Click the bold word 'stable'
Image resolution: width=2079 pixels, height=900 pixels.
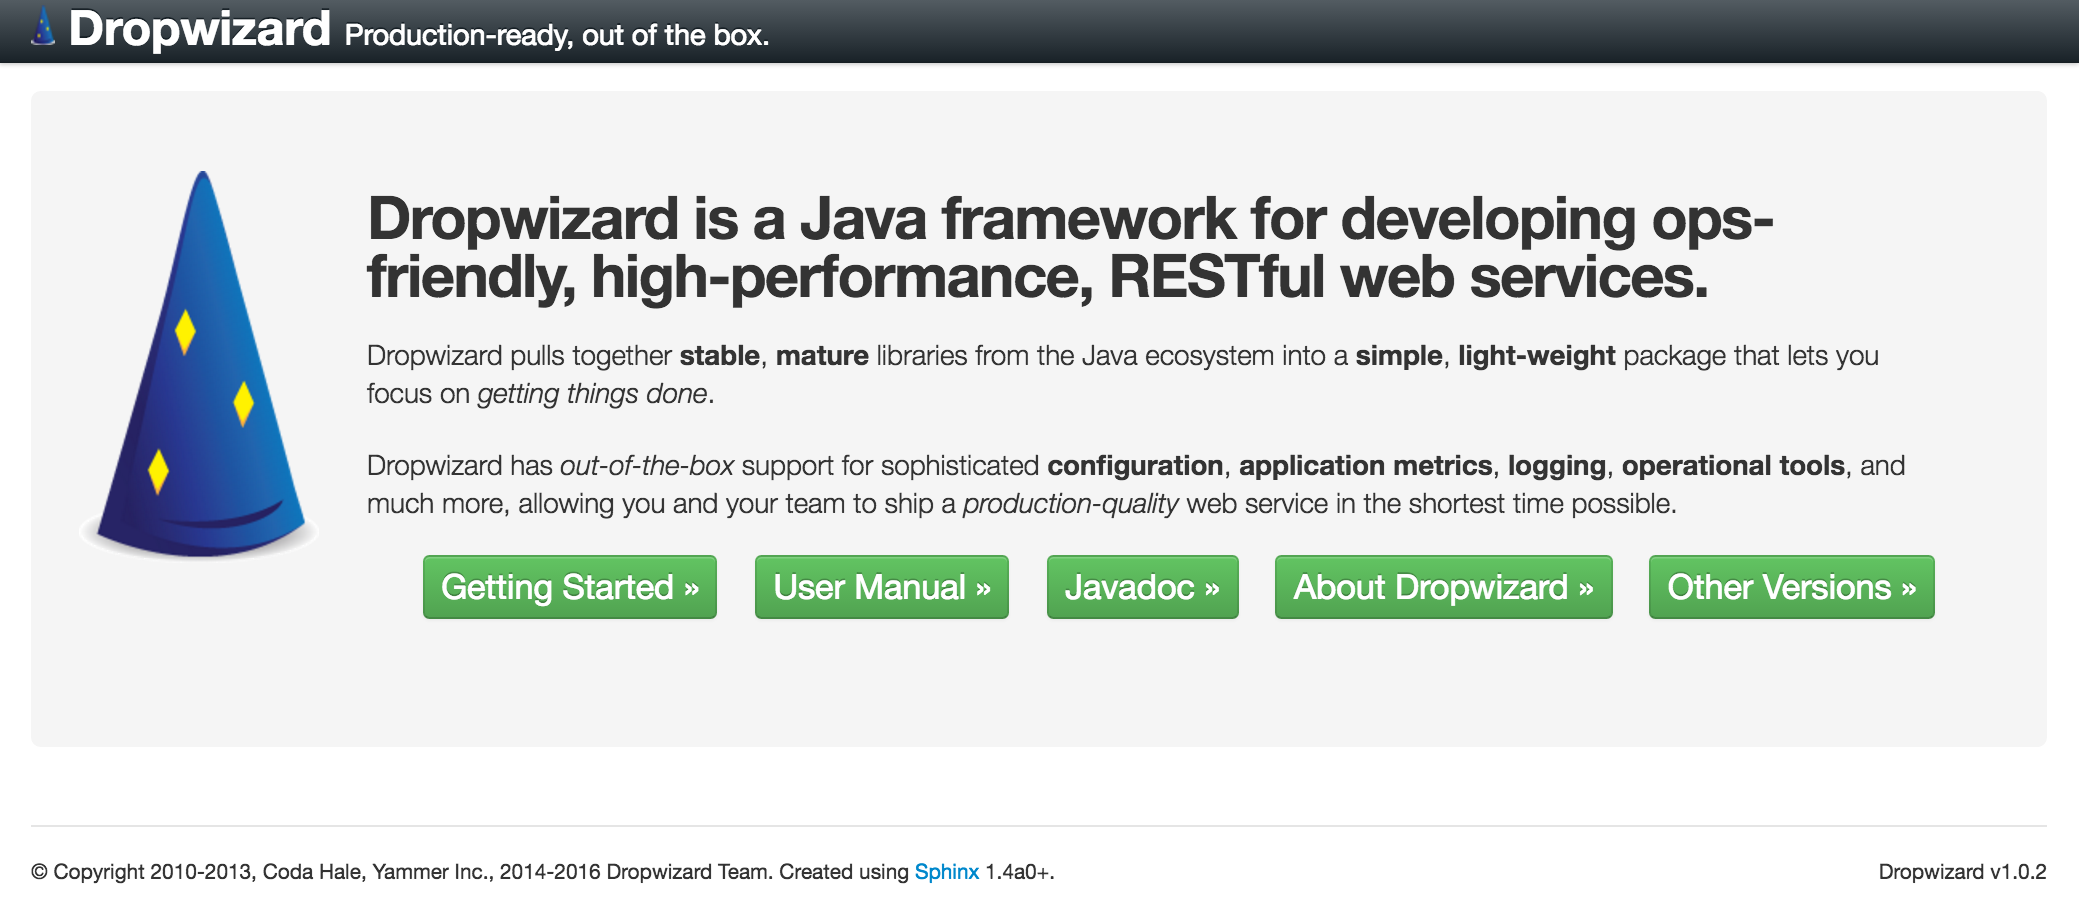719,356
